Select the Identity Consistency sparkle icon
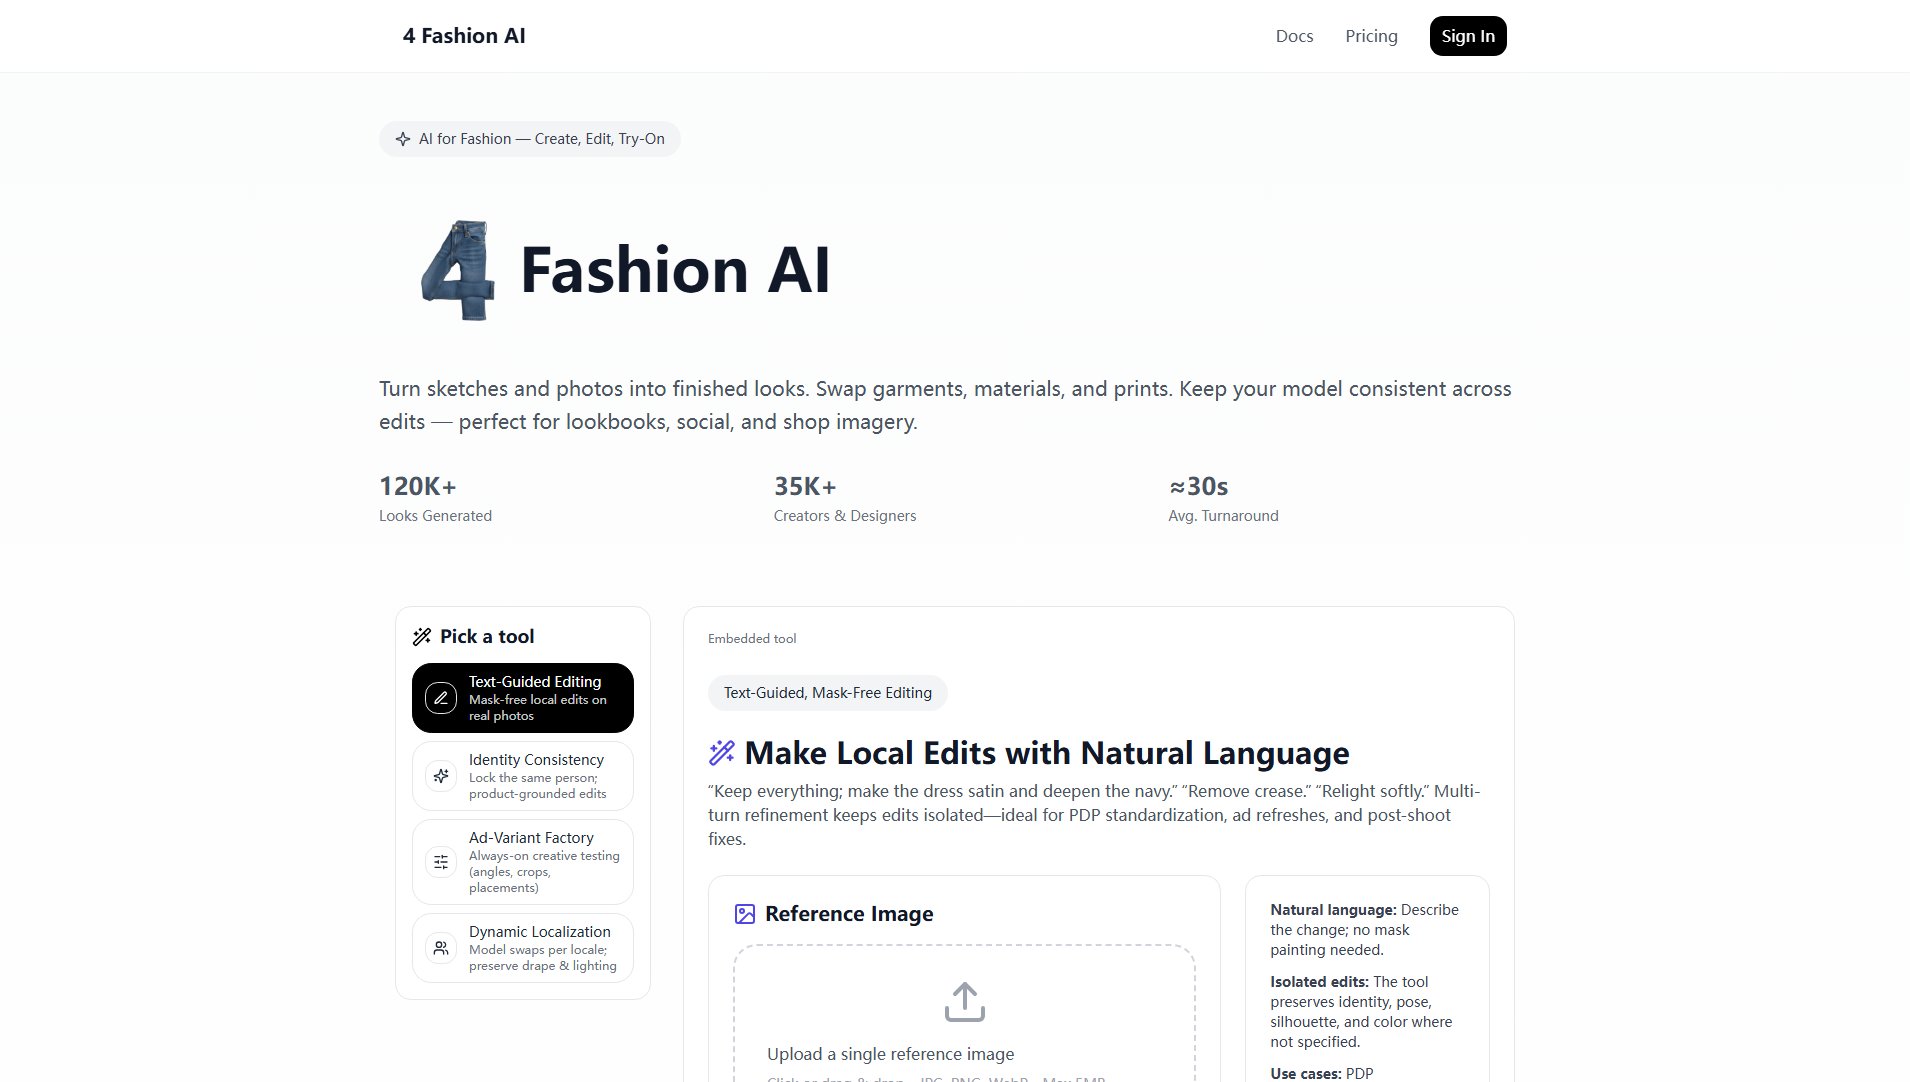 (x=441, y=776)
